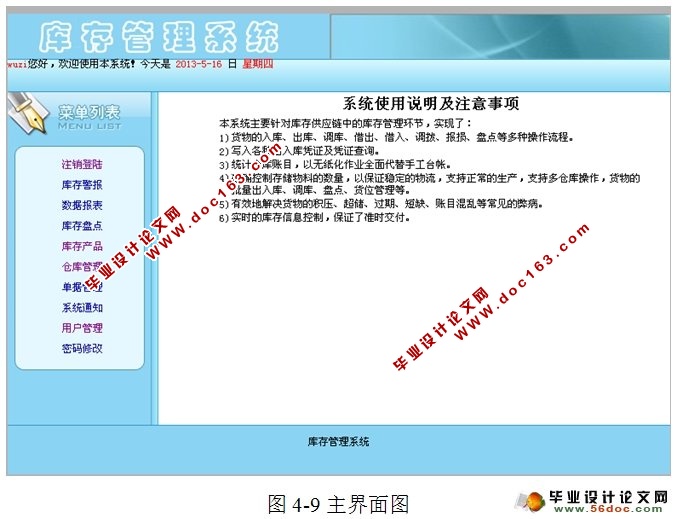Open the 库存警报 menu link
Viewport: 678px width, 519px height.
coord(82,185)
